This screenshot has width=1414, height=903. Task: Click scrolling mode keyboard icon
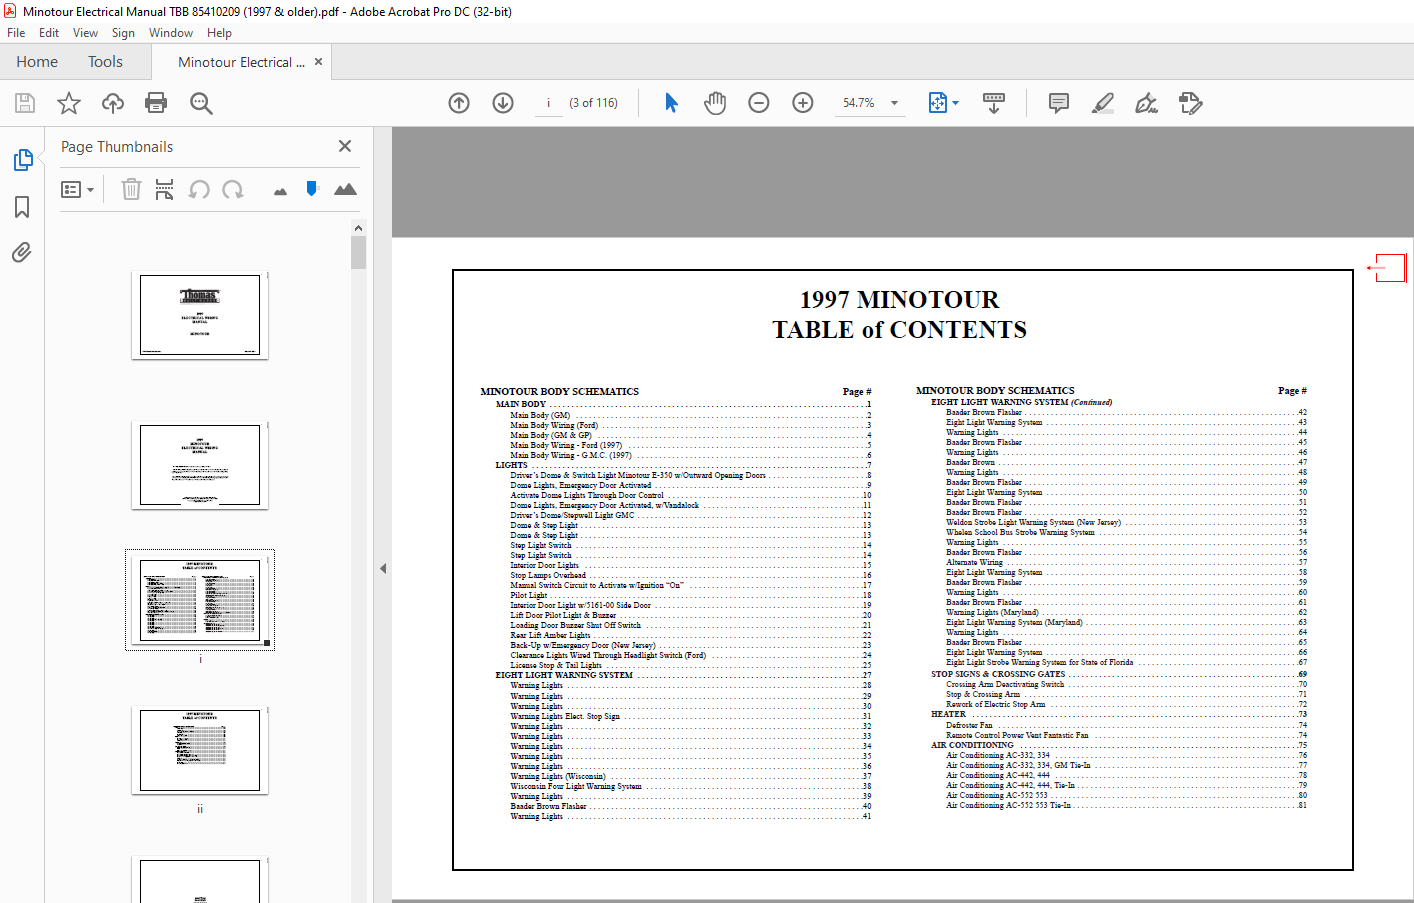994,103
